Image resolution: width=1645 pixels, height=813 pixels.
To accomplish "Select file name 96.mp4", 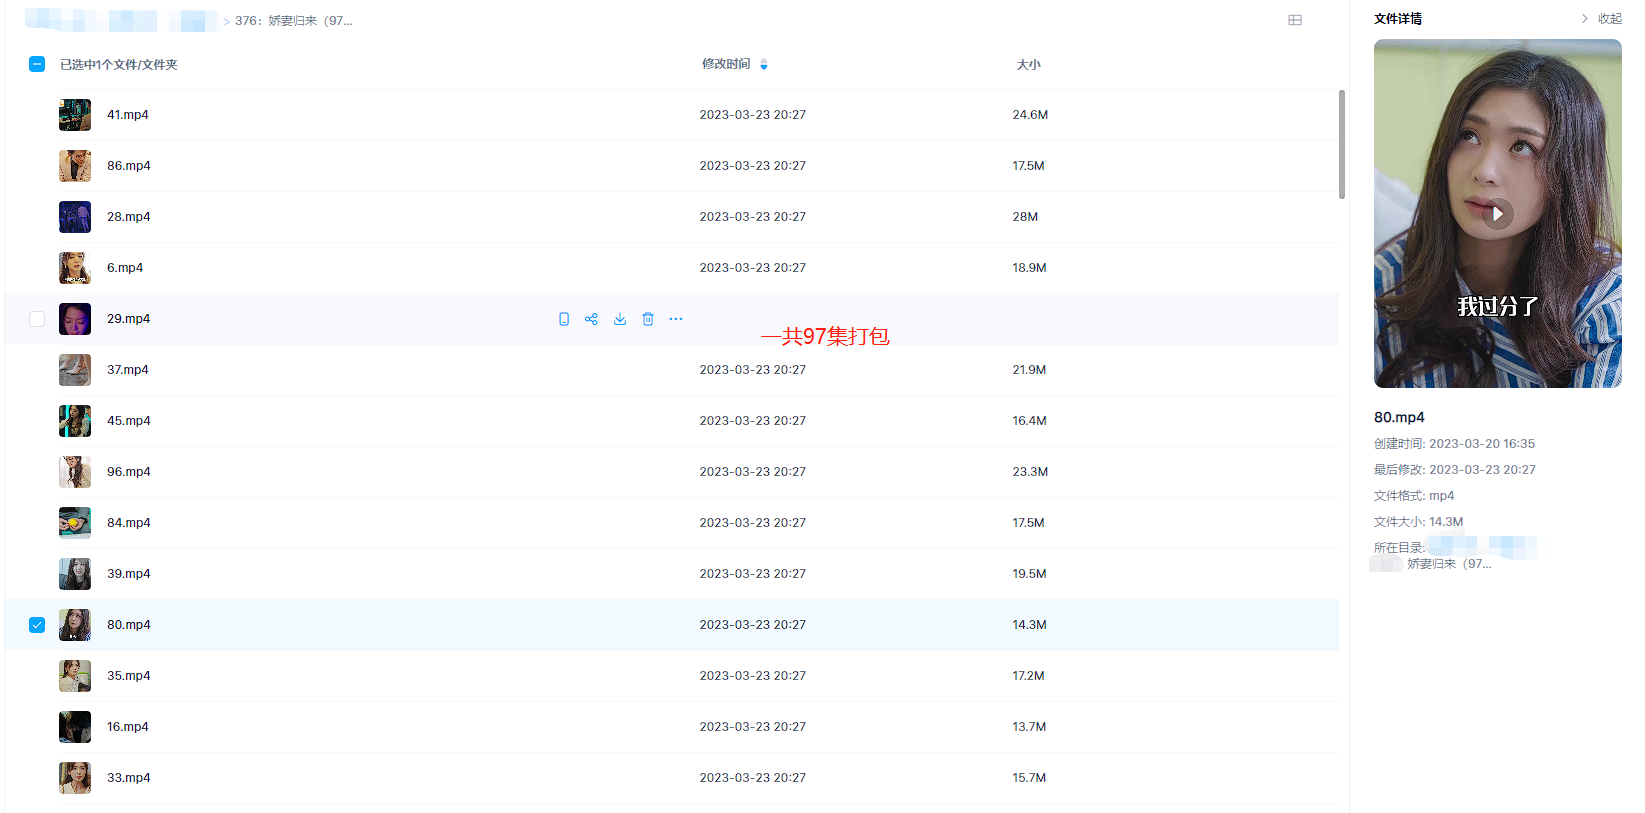I will tap(129, 472).
